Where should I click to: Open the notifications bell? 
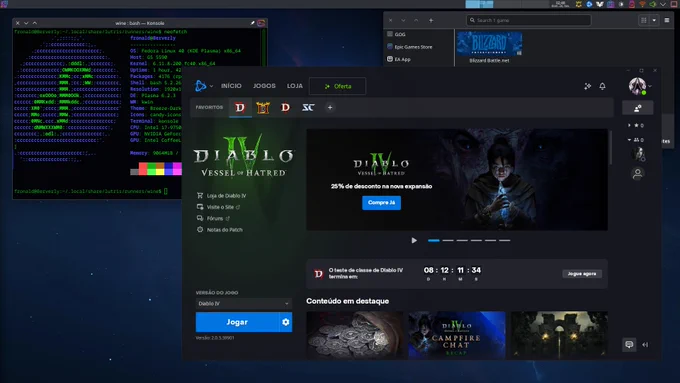[x=602, y=86]
